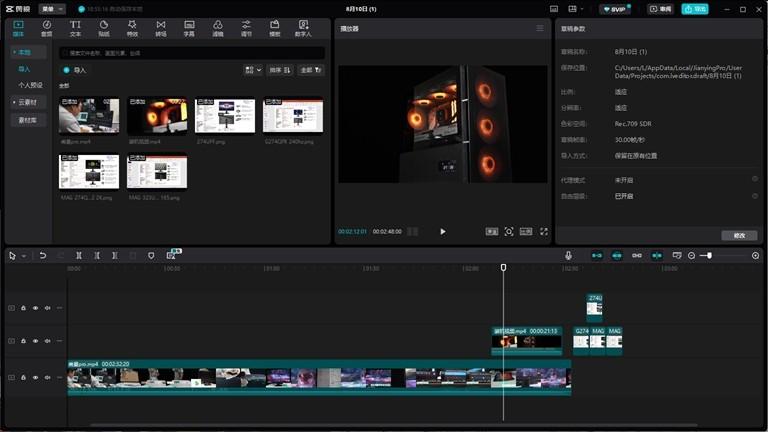Toggle visibility eye on bottom main track

click(35, 378)
